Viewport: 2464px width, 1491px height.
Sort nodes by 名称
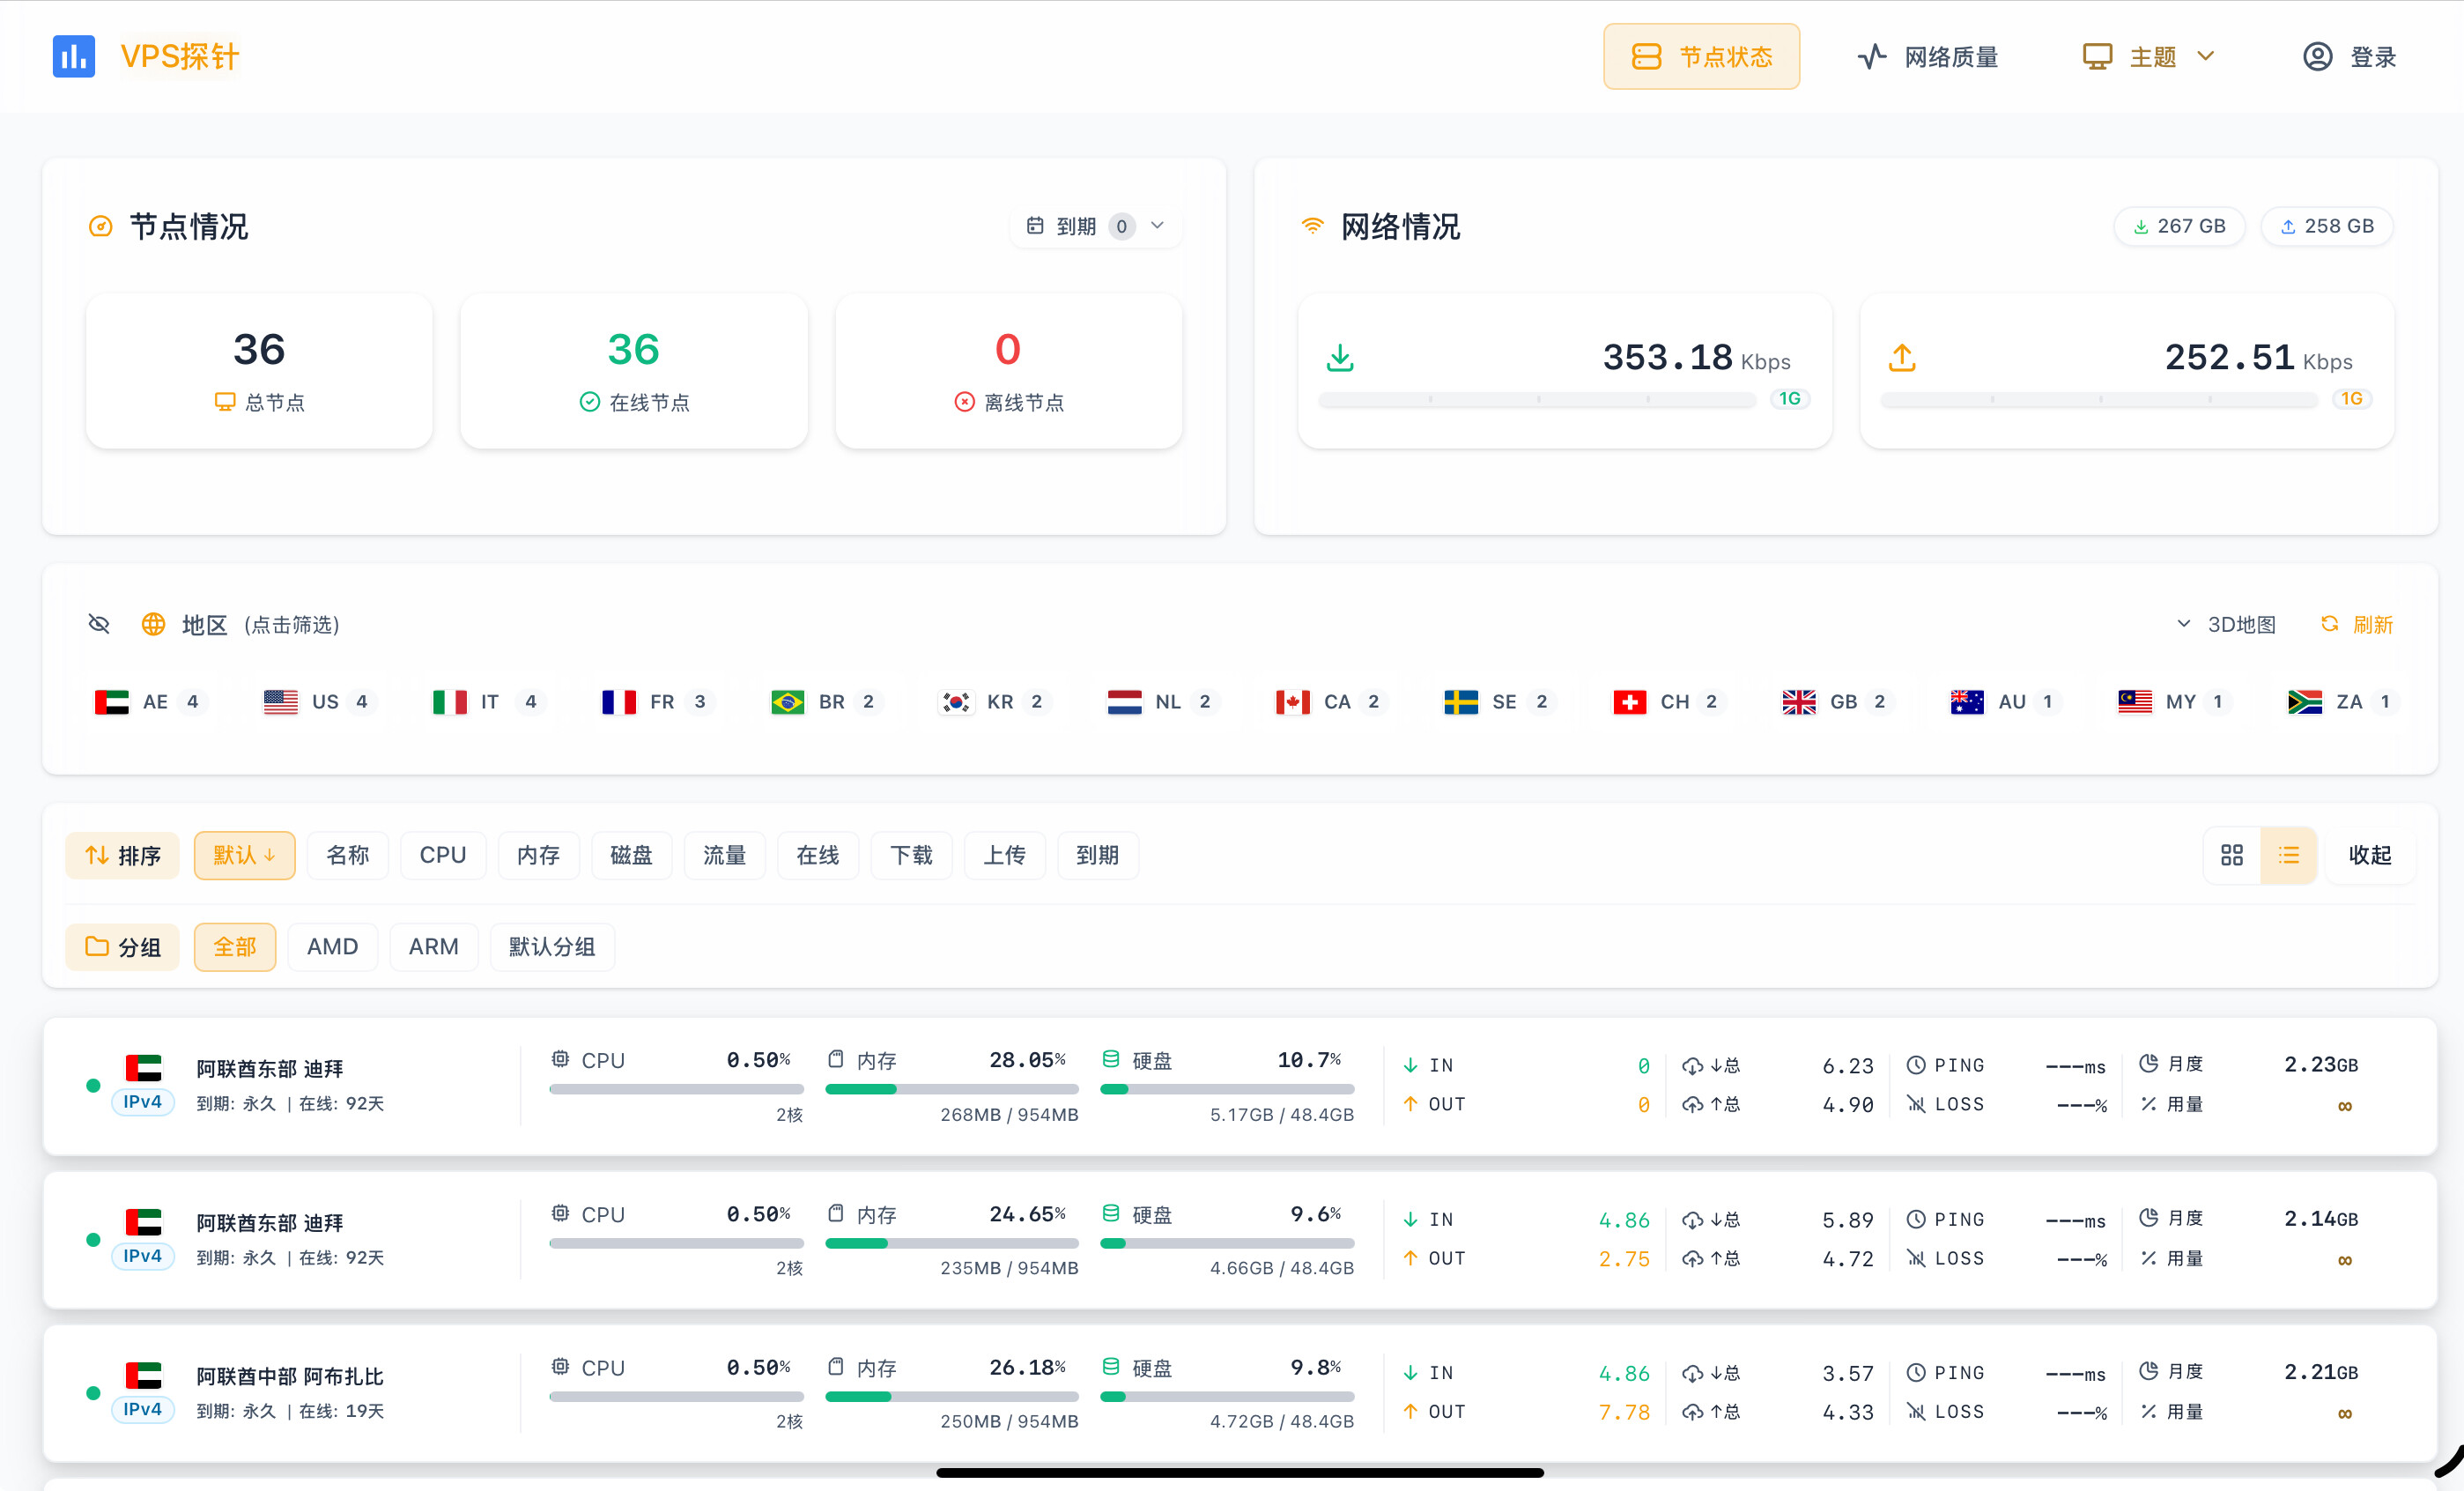tap(347, 855)
